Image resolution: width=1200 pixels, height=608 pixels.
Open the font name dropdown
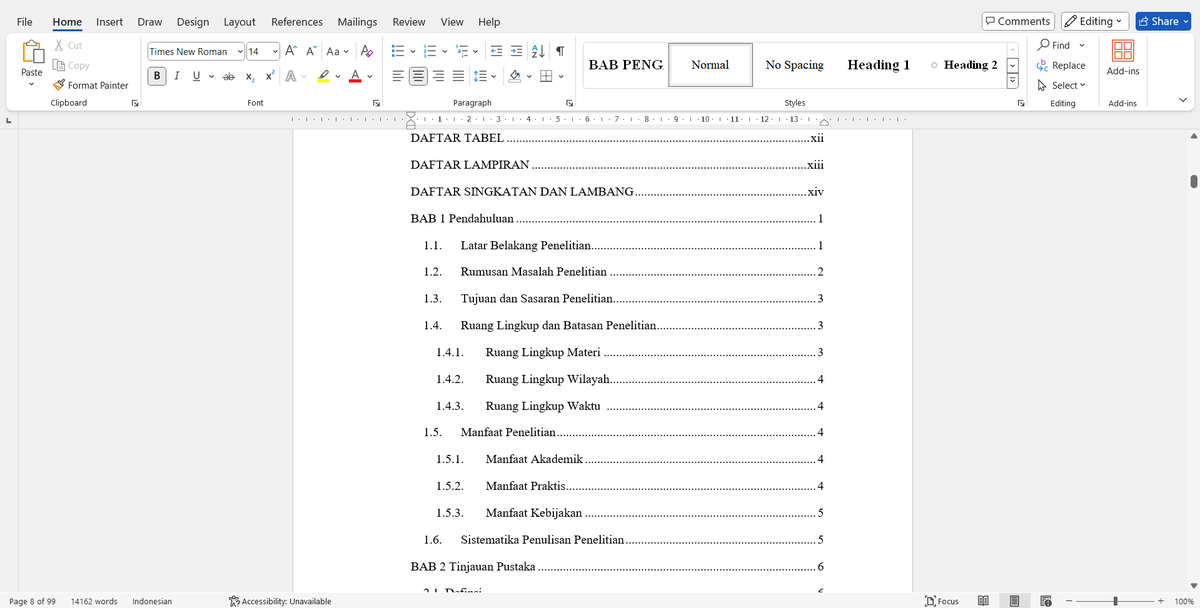(239, 52)
